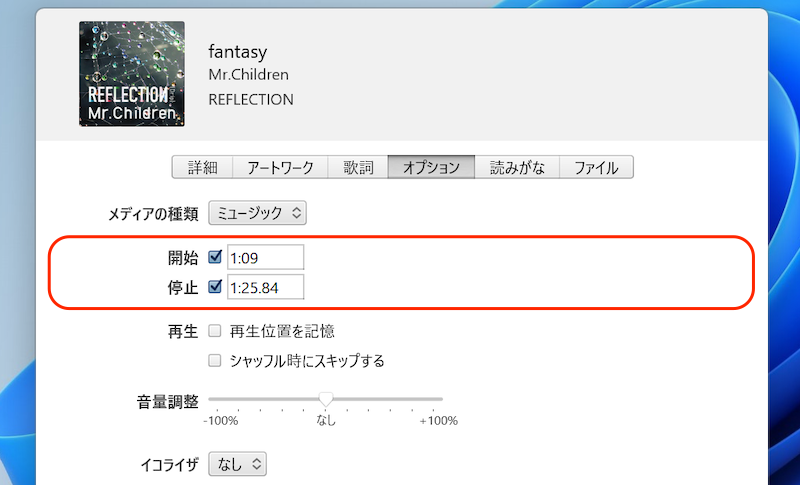Uncheck the 開始 start time checkbox
Screen dimensions: 800x485
pyautogui.click(x=215, y=257)
